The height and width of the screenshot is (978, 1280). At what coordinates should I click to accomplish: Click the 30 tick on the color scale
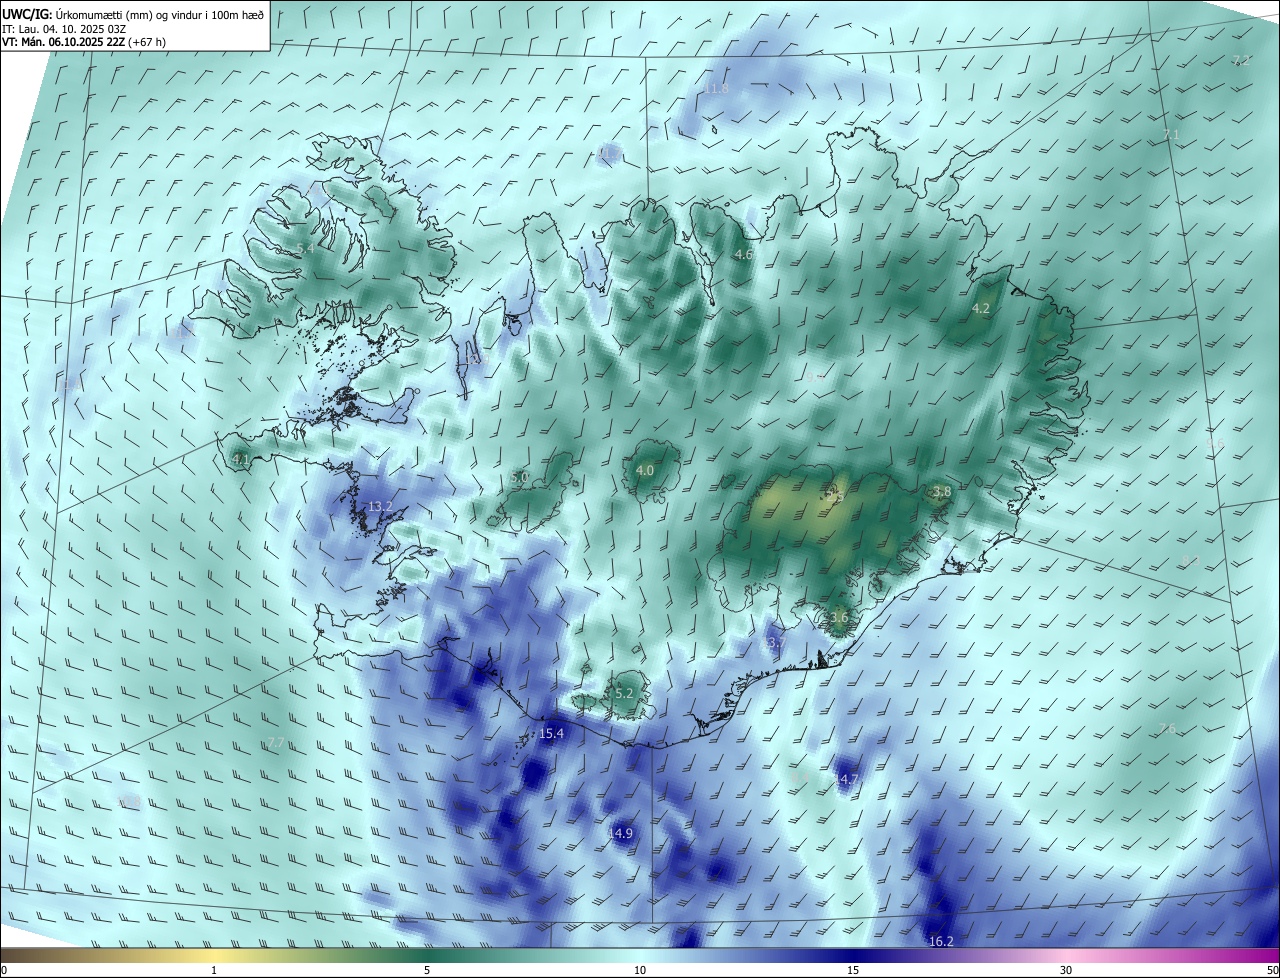click(x=1066, y=970)
